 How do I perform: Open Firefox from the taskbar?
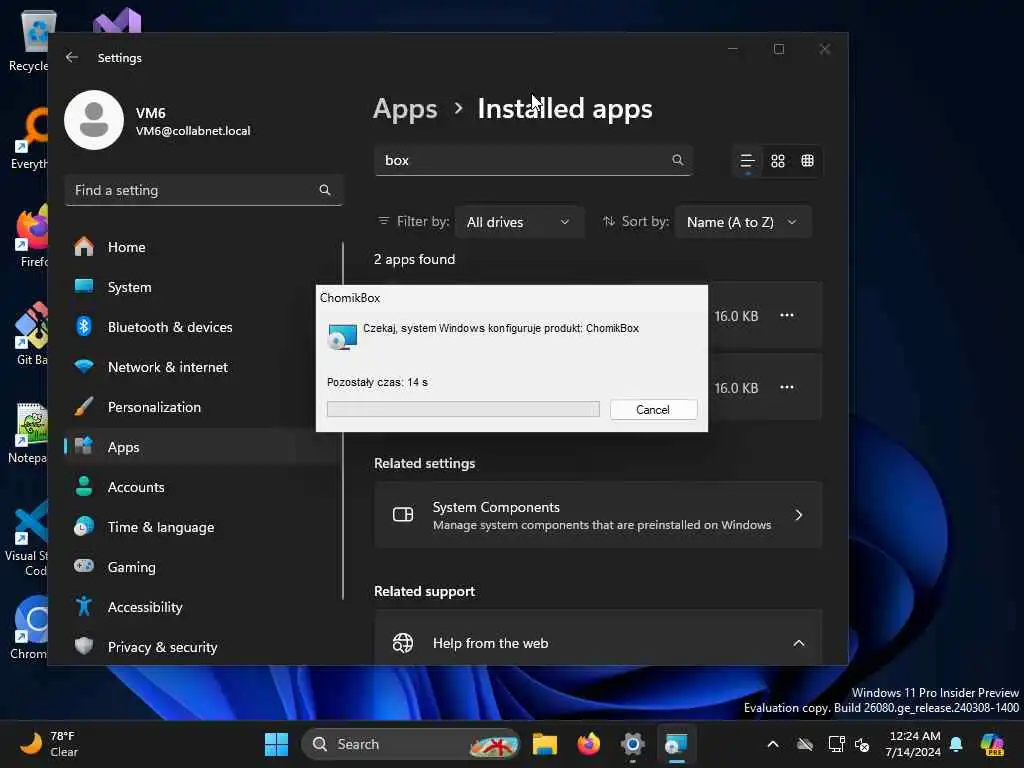[x=588, y=744]
